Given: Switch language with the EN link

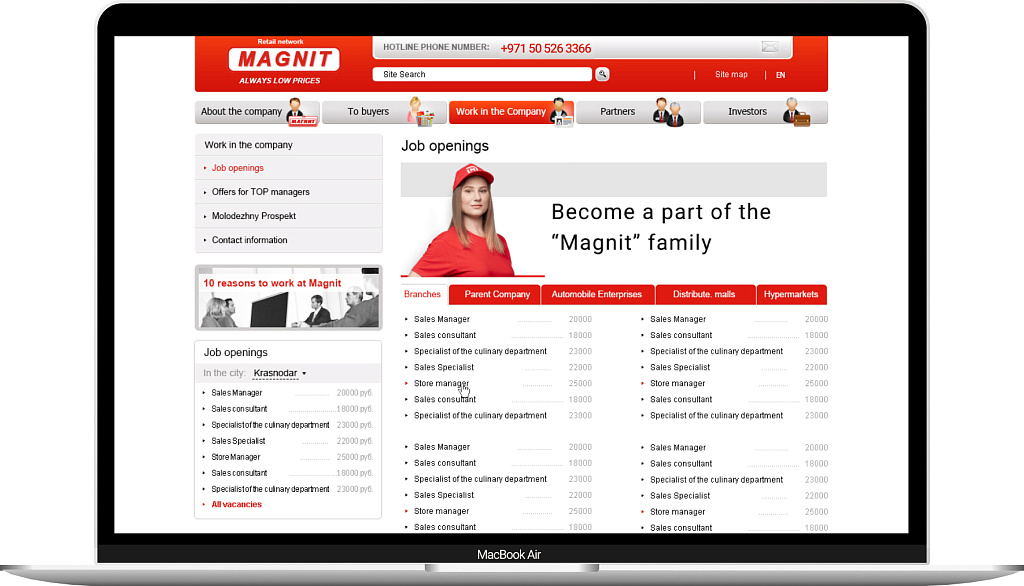Looking at the screenshot, I should pyautogui.click(x=780, y=75).
